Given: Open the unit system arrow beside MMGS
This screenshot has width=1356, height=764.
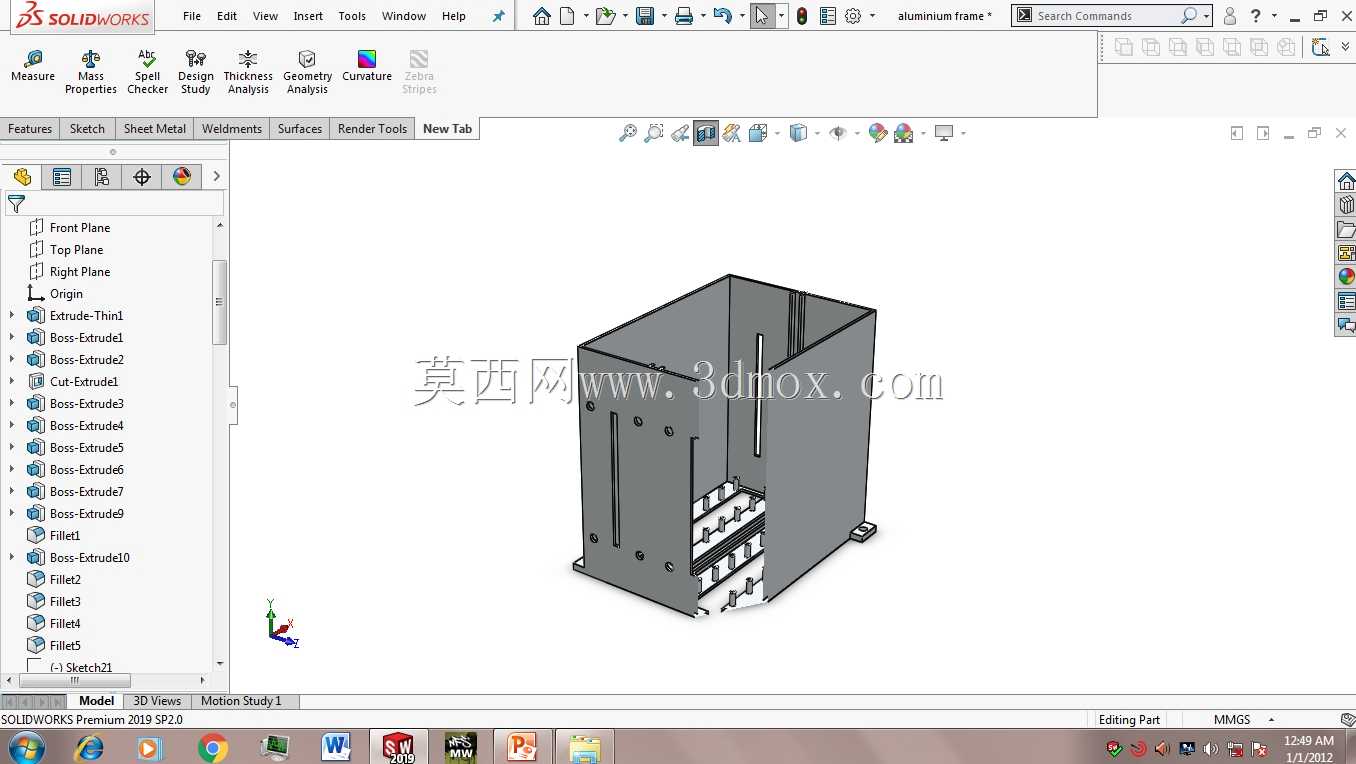Looking at the screenshot, I should click(x=1272, y=720).
